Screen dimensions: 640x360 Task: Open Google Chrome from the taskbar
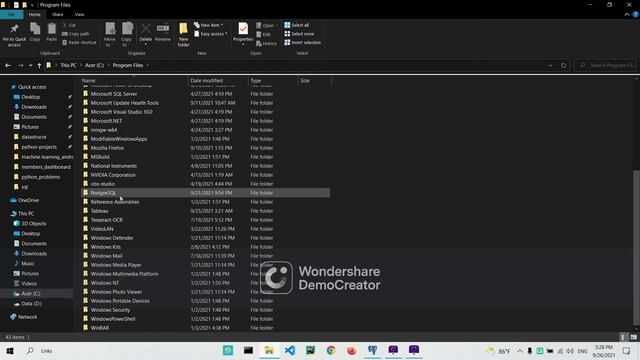click(331, 351)
